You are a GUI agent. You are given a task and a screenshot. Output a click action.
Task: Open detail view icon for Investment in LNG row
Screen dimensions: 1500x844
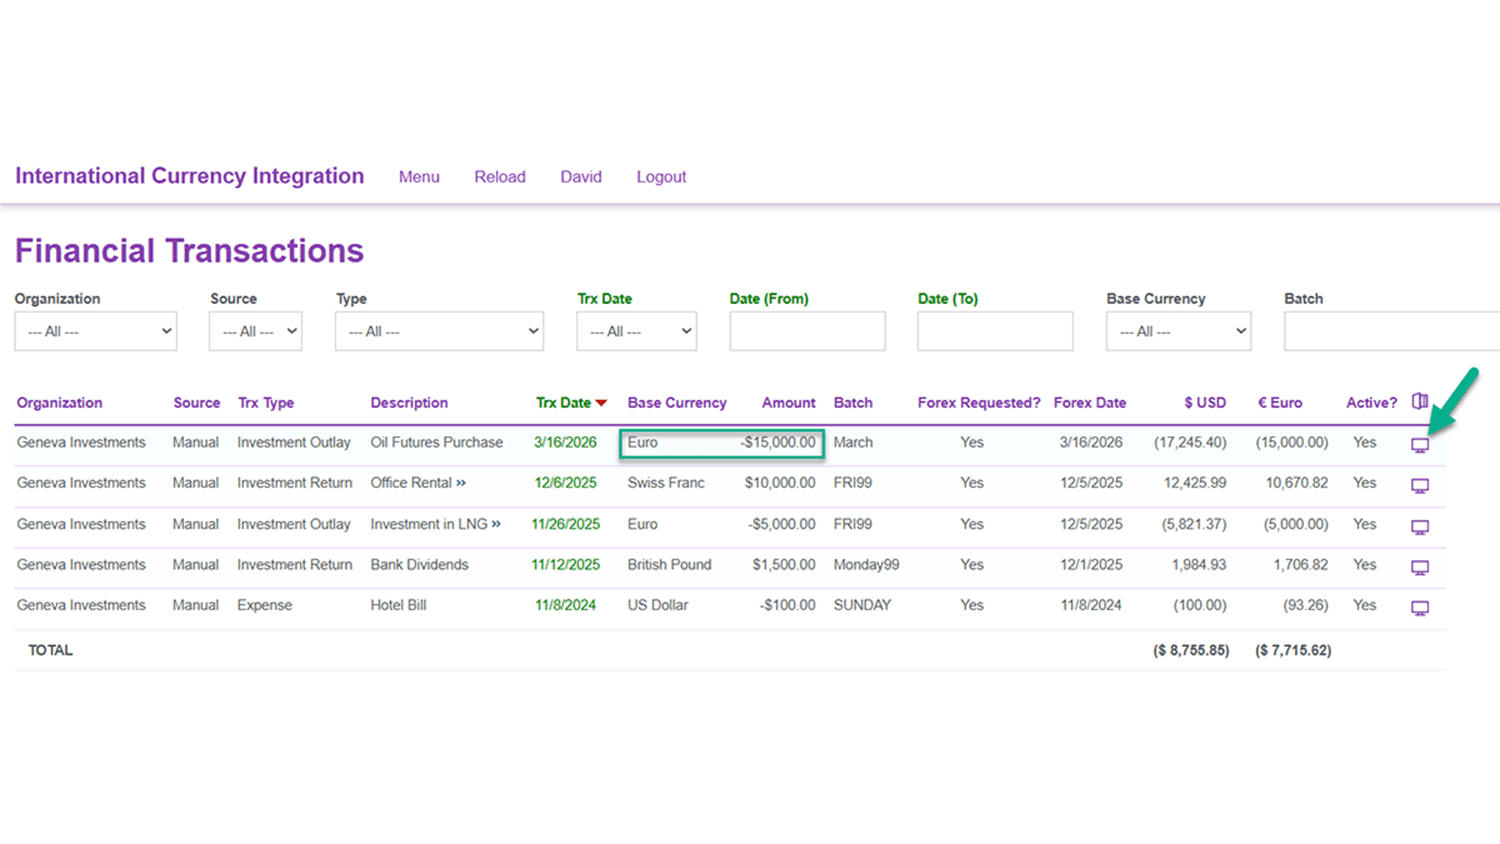(x=1420, y=527)
